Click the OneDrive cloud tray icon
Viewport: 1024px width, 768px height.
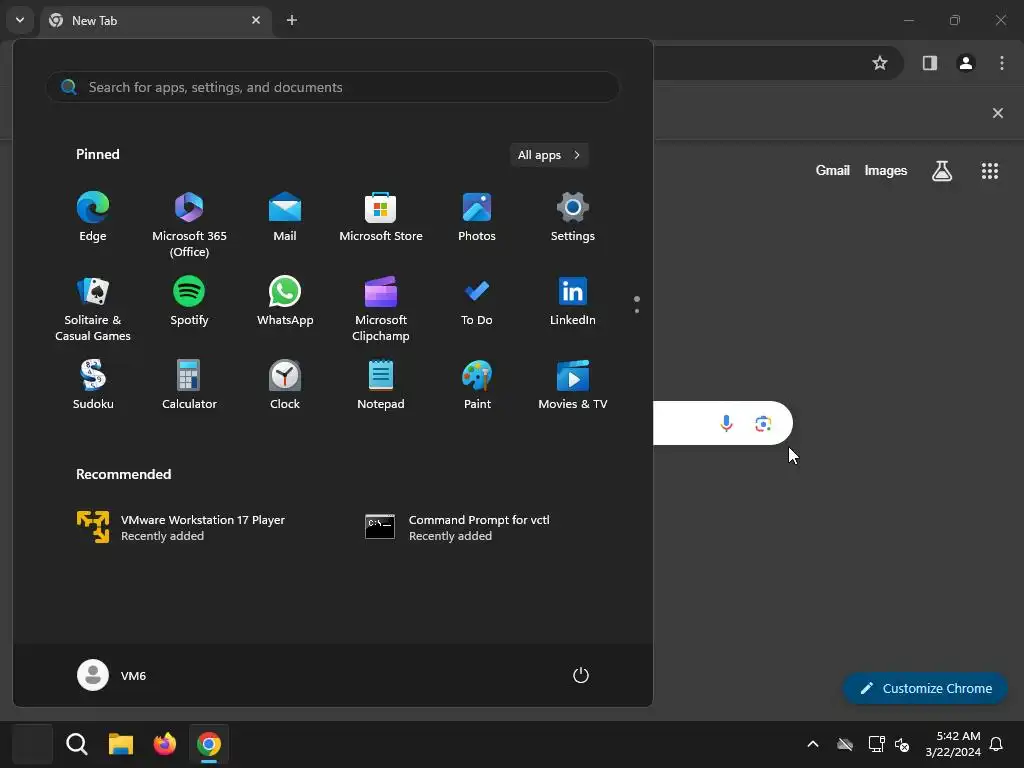pyautogui.click(x=845, y=744)
